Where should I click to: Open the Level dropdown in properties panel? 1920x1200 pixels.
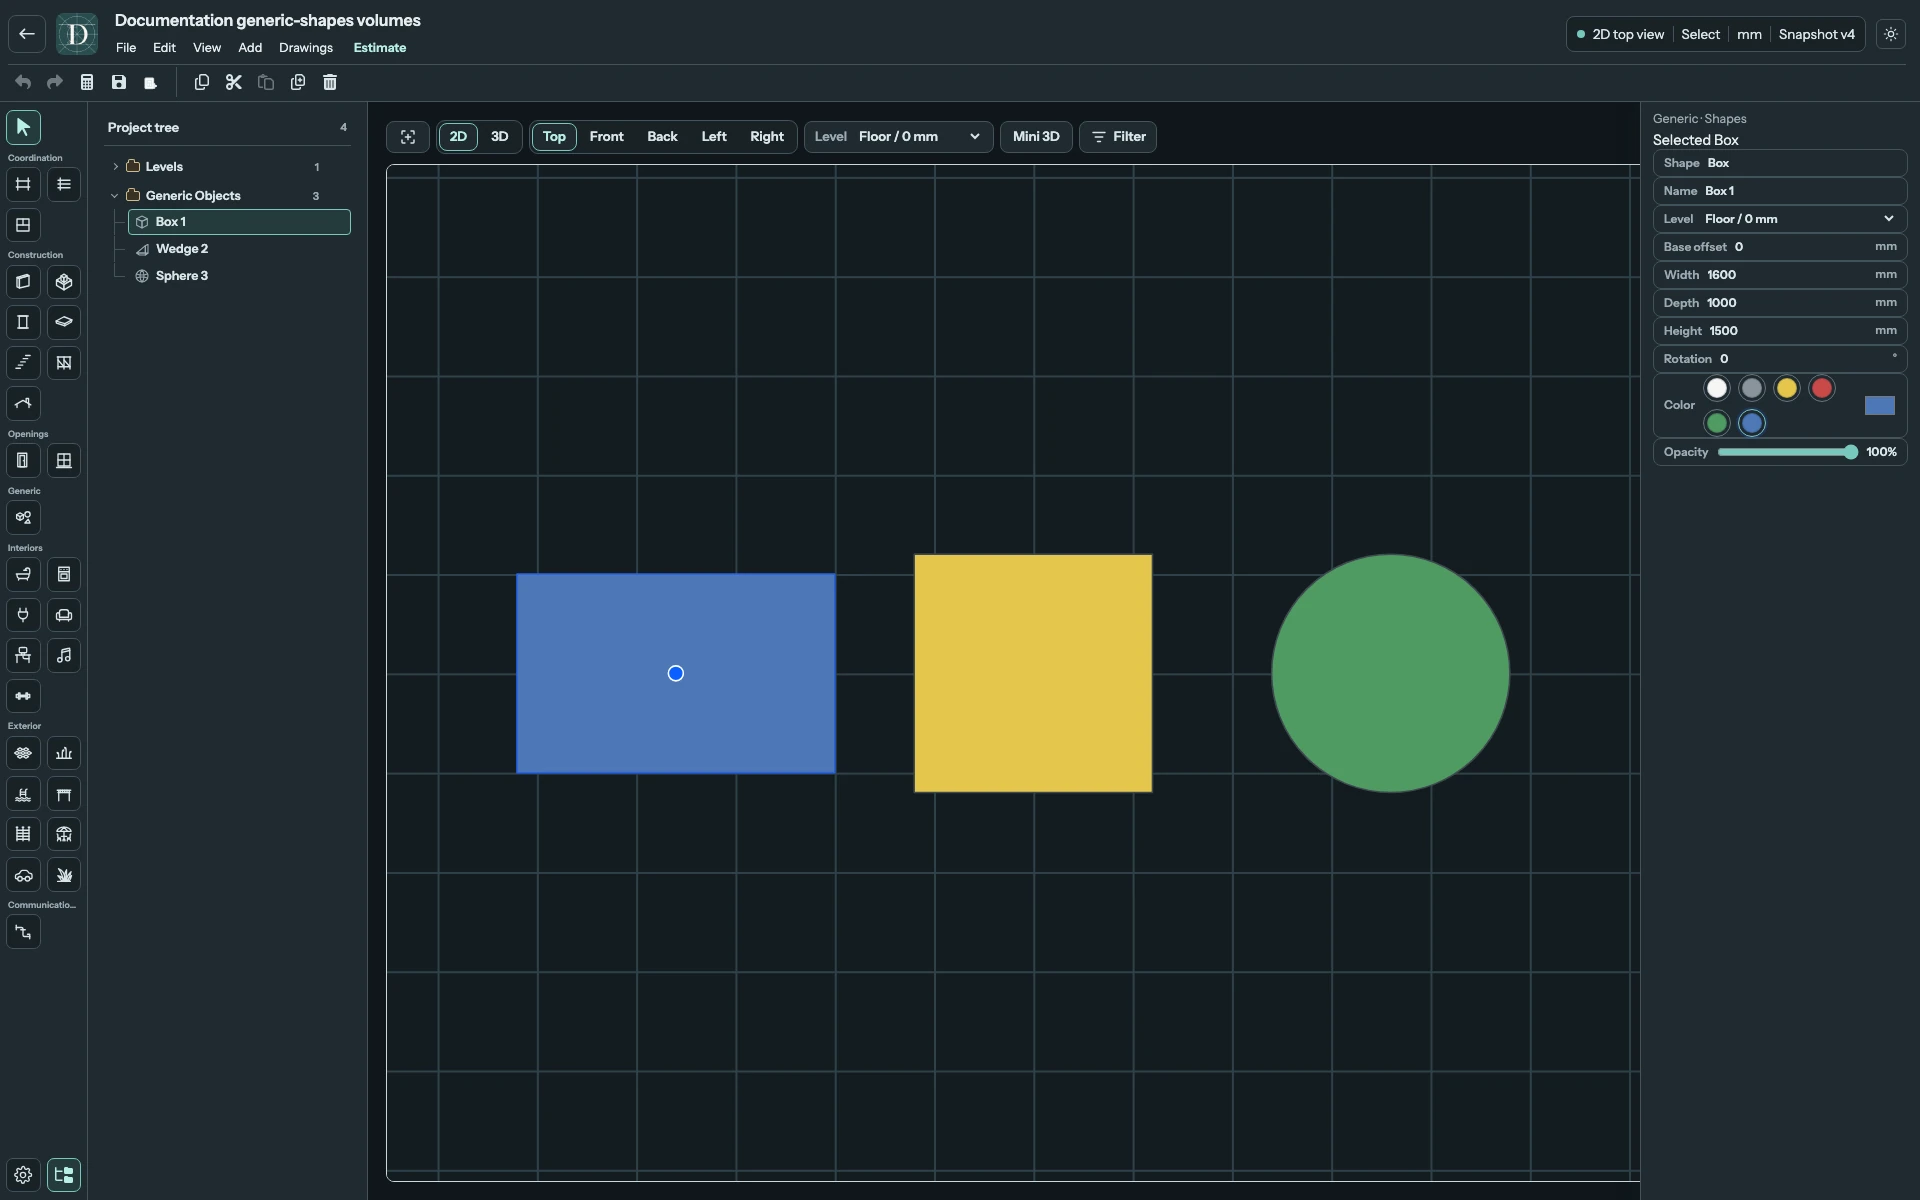tap(1780, 219)
